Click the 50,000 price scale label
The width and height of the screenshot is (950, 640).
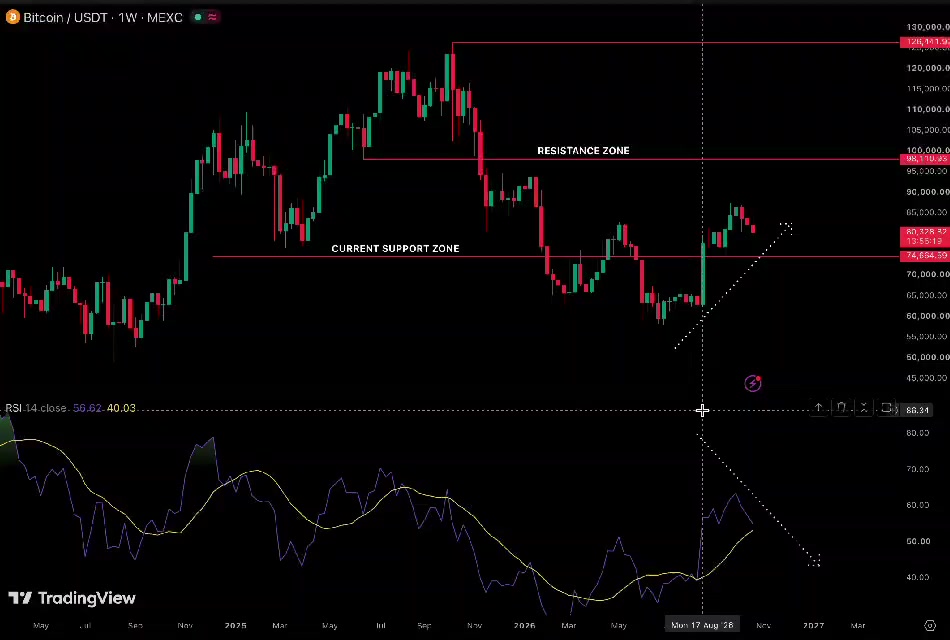click(x=928, y=358)
